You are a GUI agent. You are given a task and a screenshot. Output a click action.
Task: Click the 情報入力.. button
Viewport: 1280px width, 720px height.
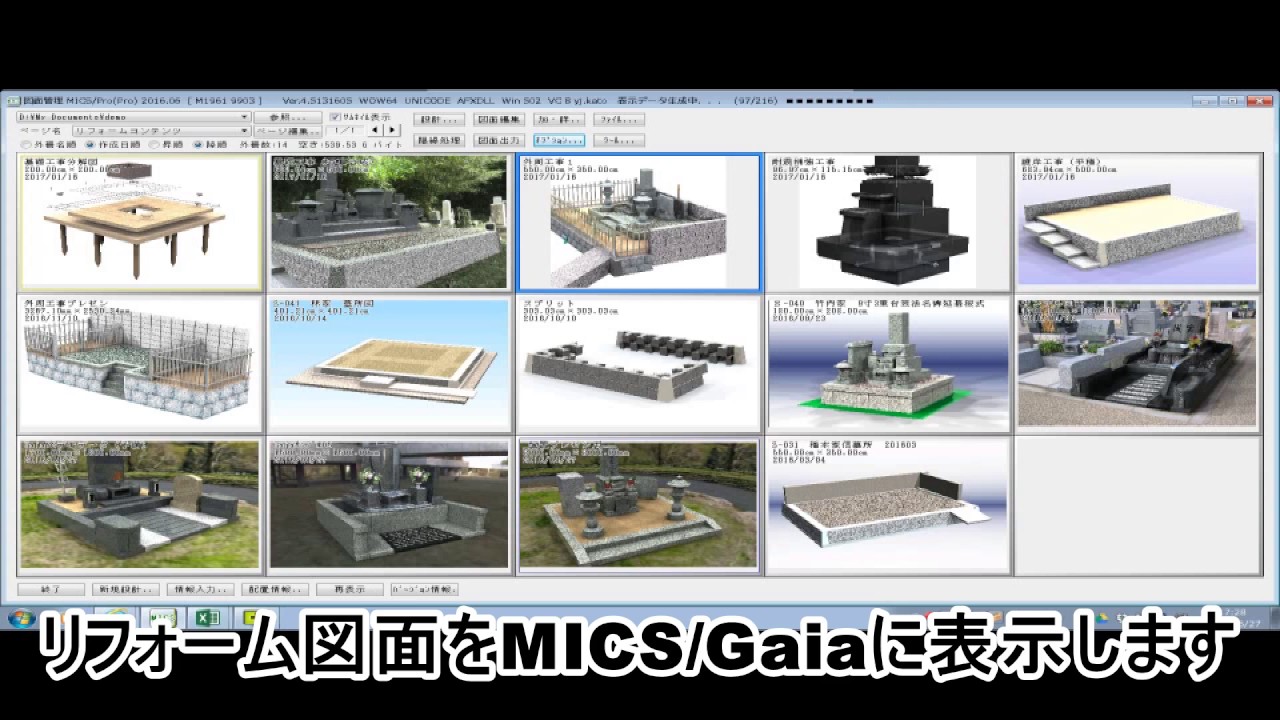[x=200, y=590]
